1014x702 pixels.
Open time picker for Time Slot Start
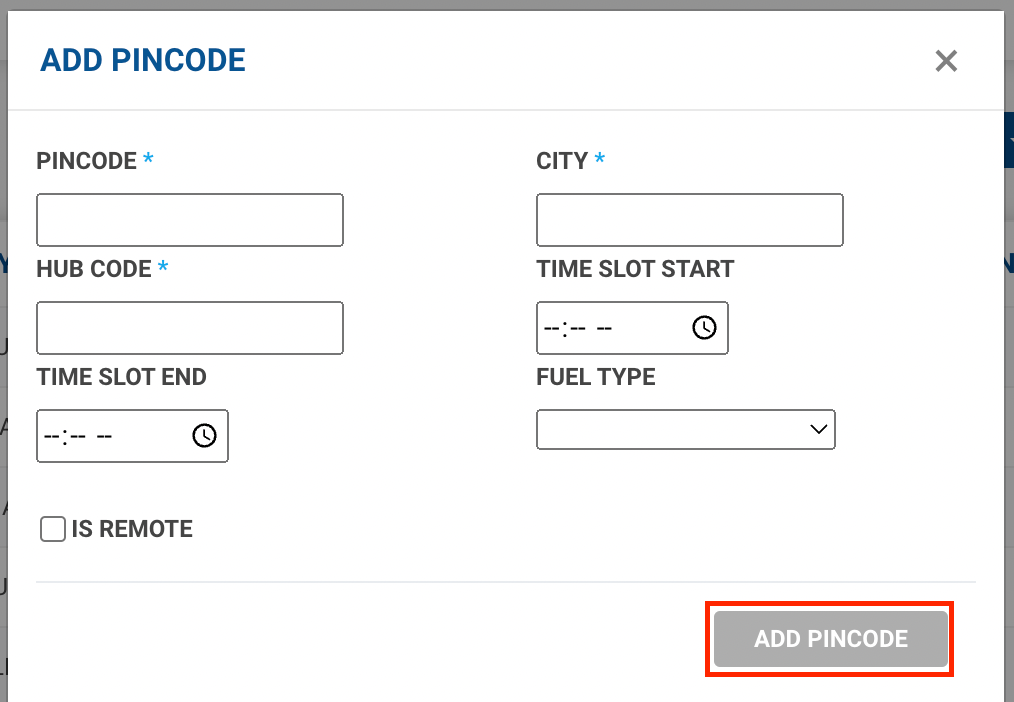pos(704,328)
